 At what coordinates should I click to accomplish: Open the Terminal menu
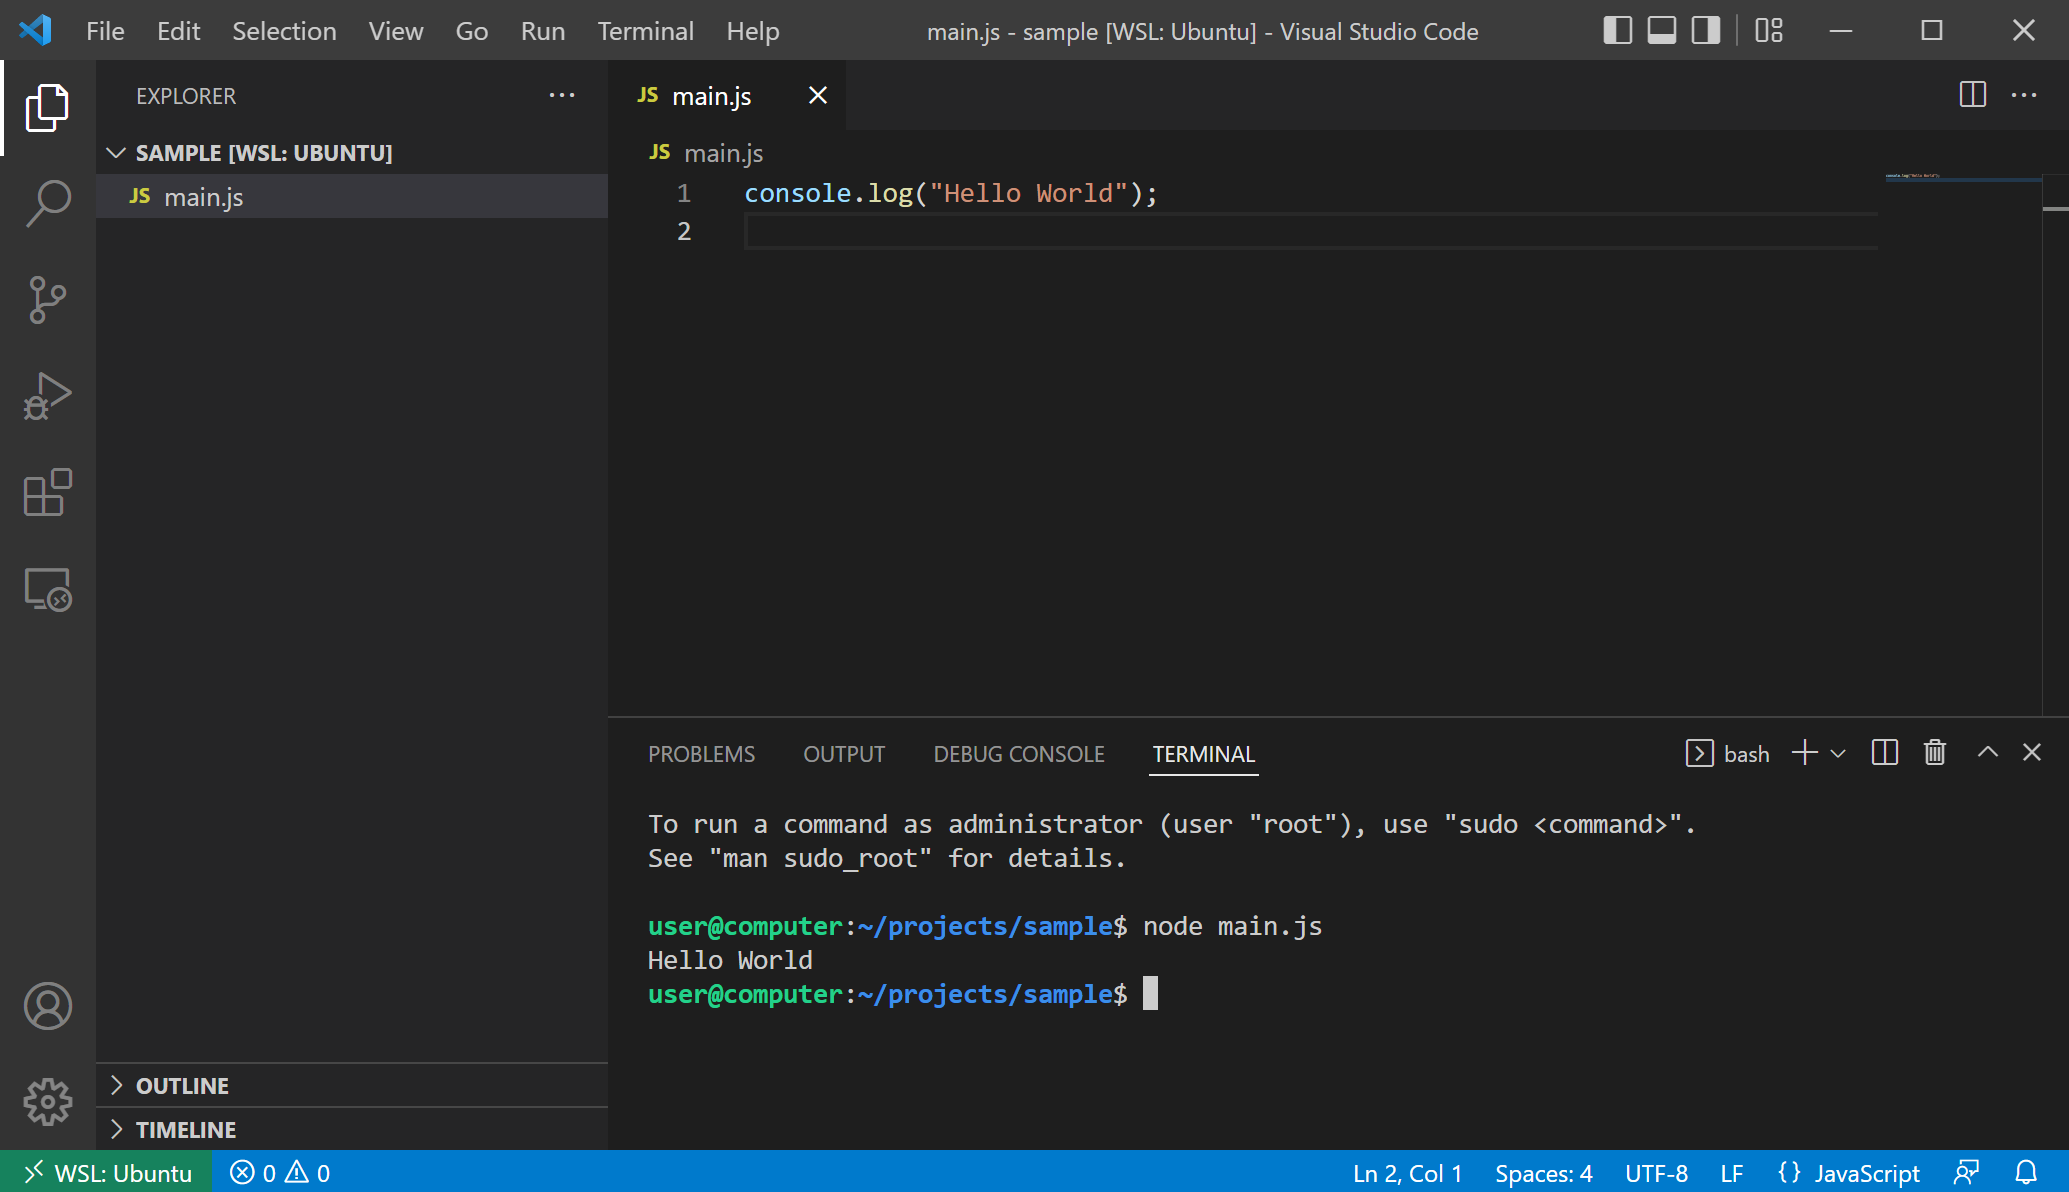point(645,31)
